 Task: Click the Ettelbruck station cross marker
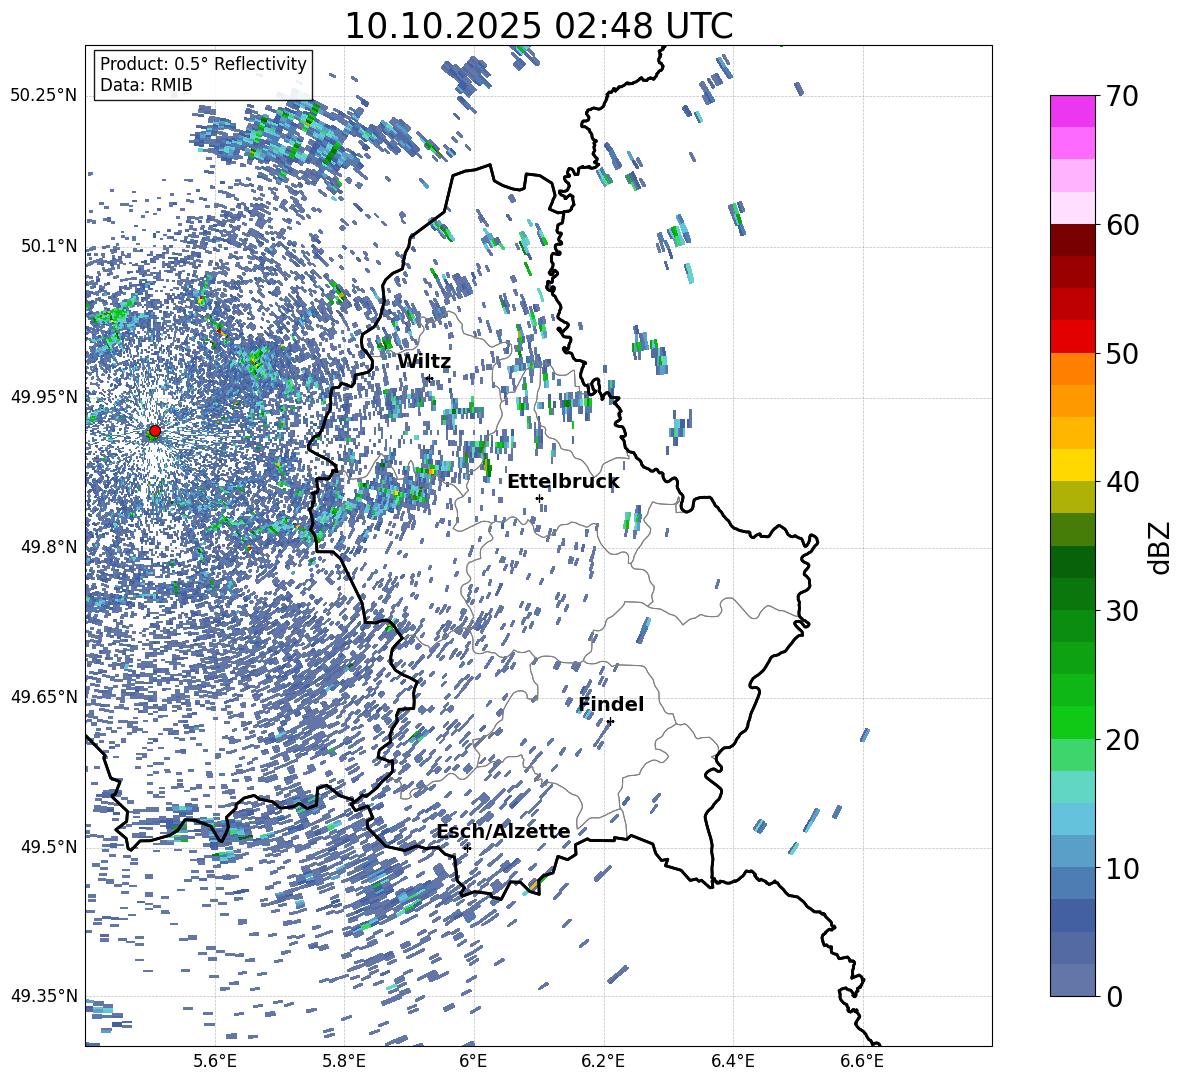[539, 498]
